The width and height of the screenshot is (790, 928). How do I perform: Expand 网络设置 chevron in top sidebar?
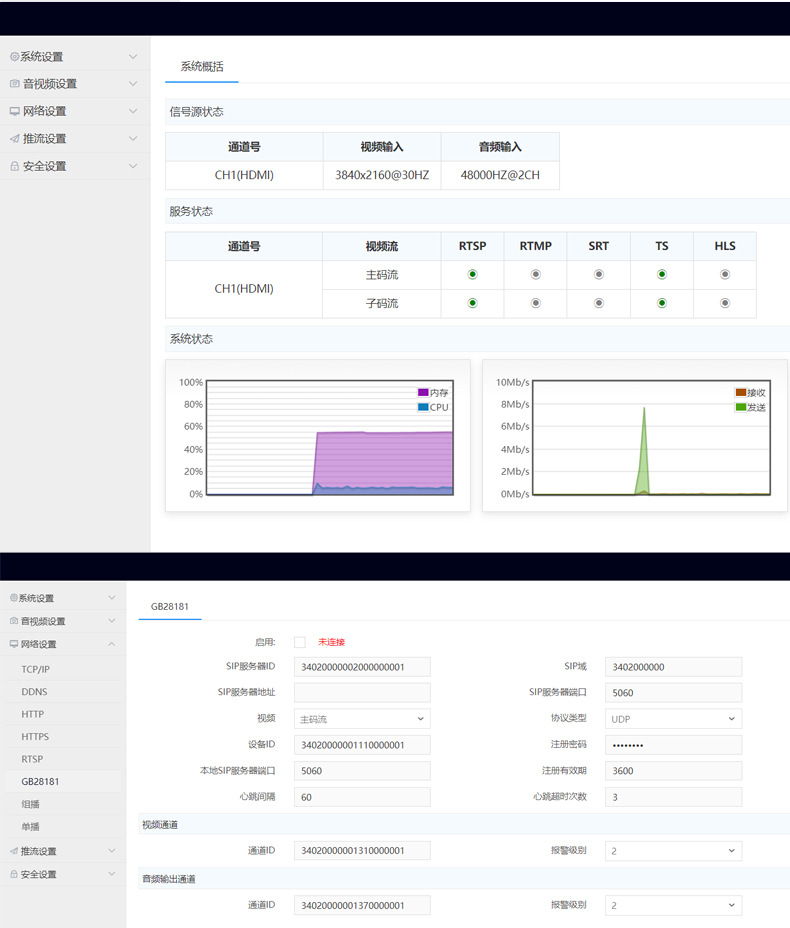point(133,111)
